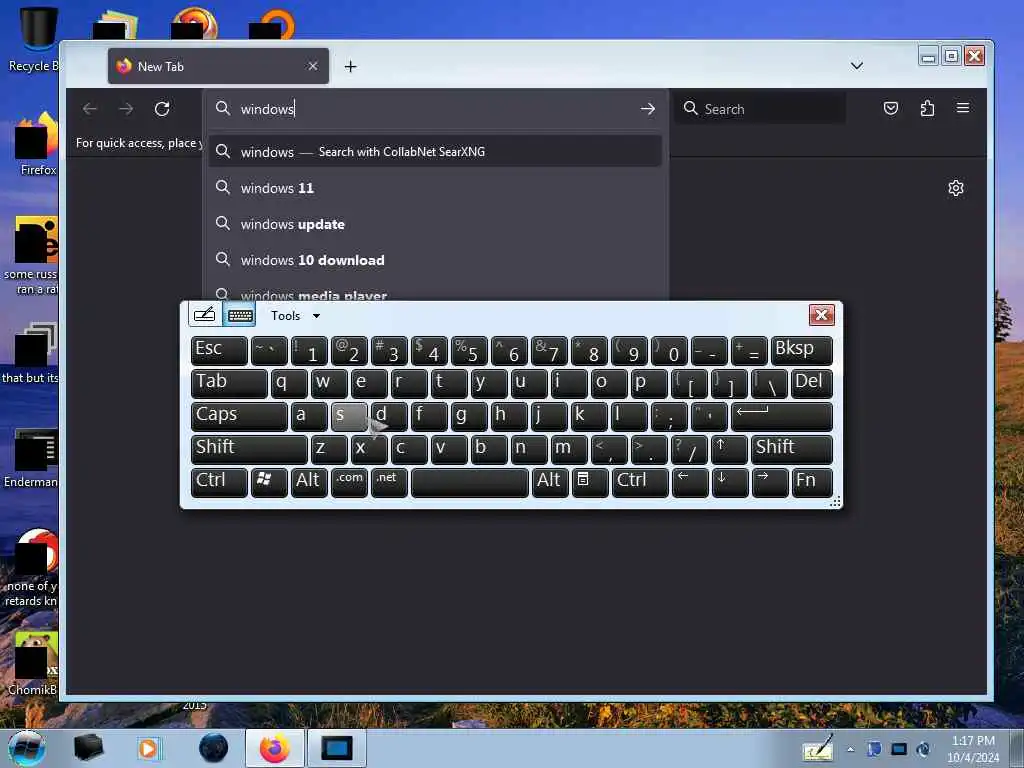Select the New Tab tab
Screen dimensions: 1024x768
[218, 66]
